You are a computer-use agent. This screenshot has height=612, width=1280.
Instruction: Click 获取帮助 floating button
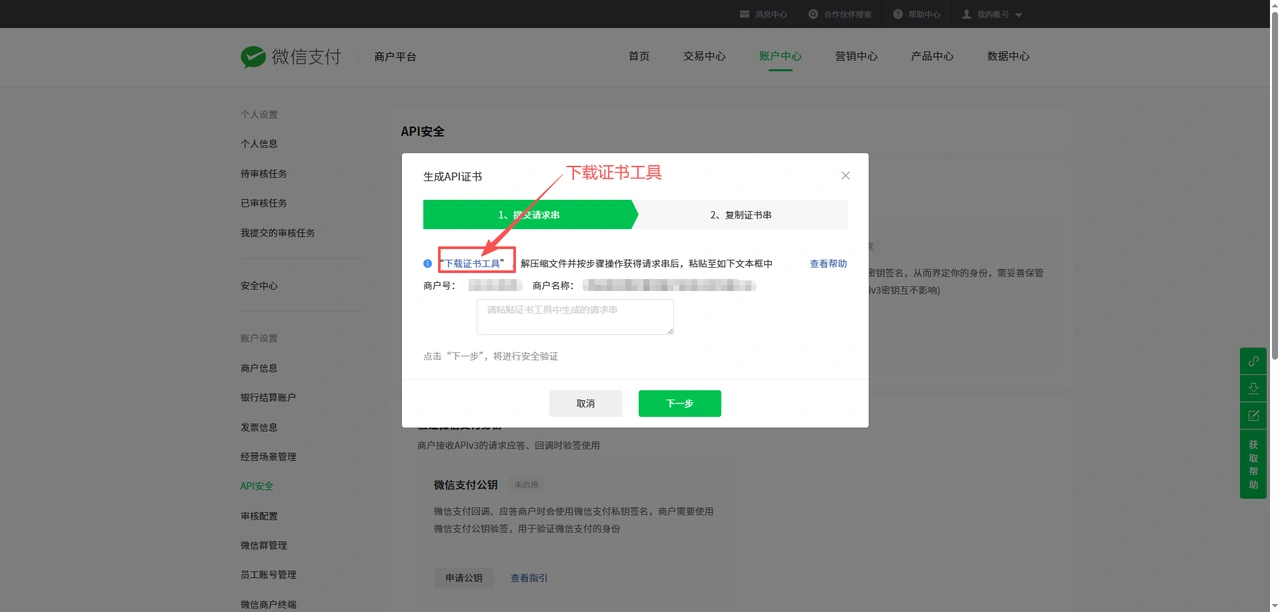coord(1253,464)
